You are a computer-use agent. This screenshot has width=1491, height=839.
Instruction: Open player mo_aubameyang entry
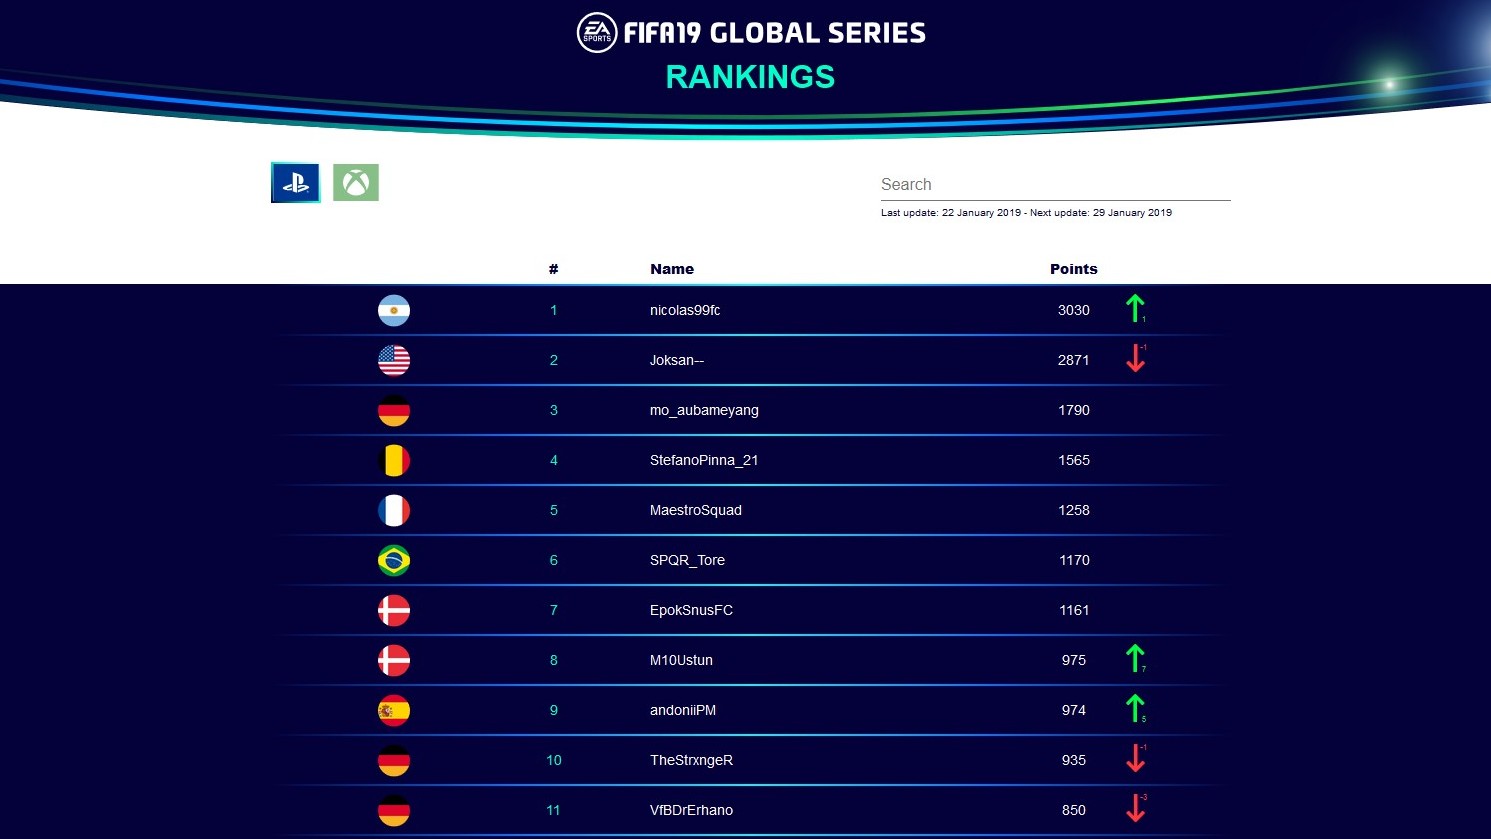tap(704, 410)
